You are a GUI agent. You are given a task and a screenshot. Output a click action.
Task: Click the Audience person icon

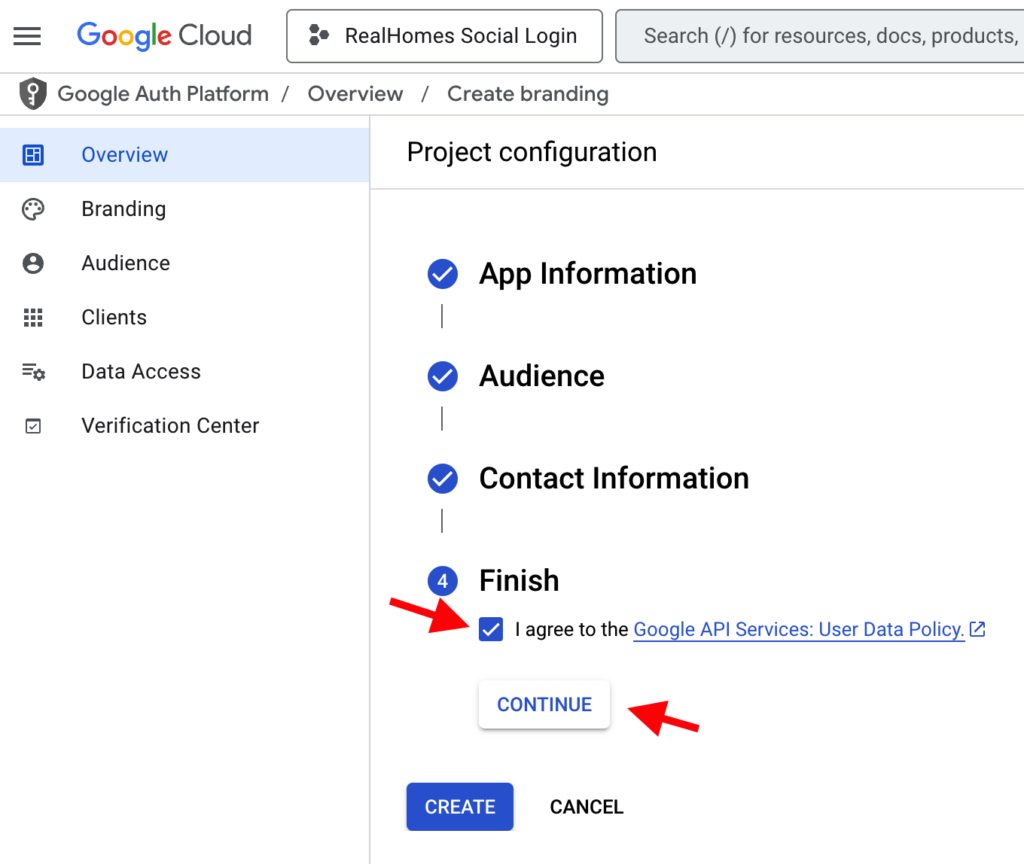[x=33, y=263]
